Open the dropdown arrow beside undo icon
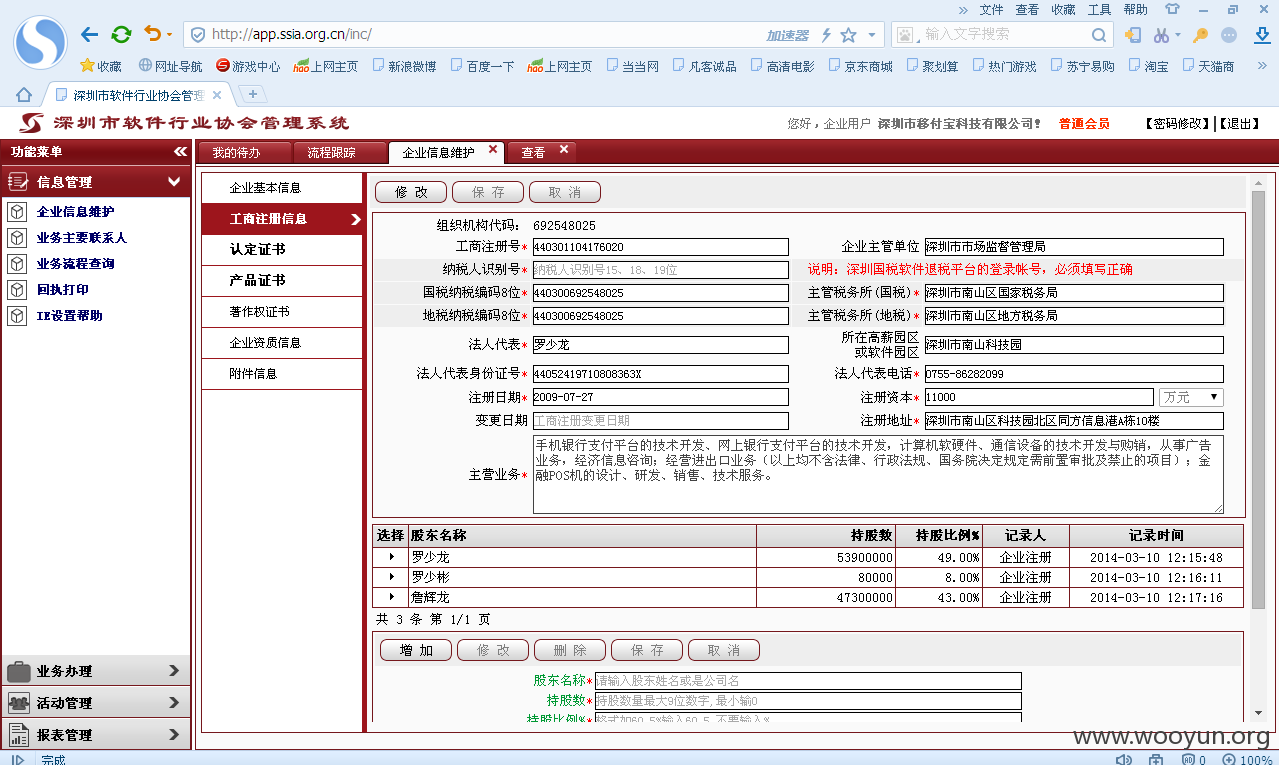Screen dimensions: 1279x765 pyautogui.click(x=169, y=35)
